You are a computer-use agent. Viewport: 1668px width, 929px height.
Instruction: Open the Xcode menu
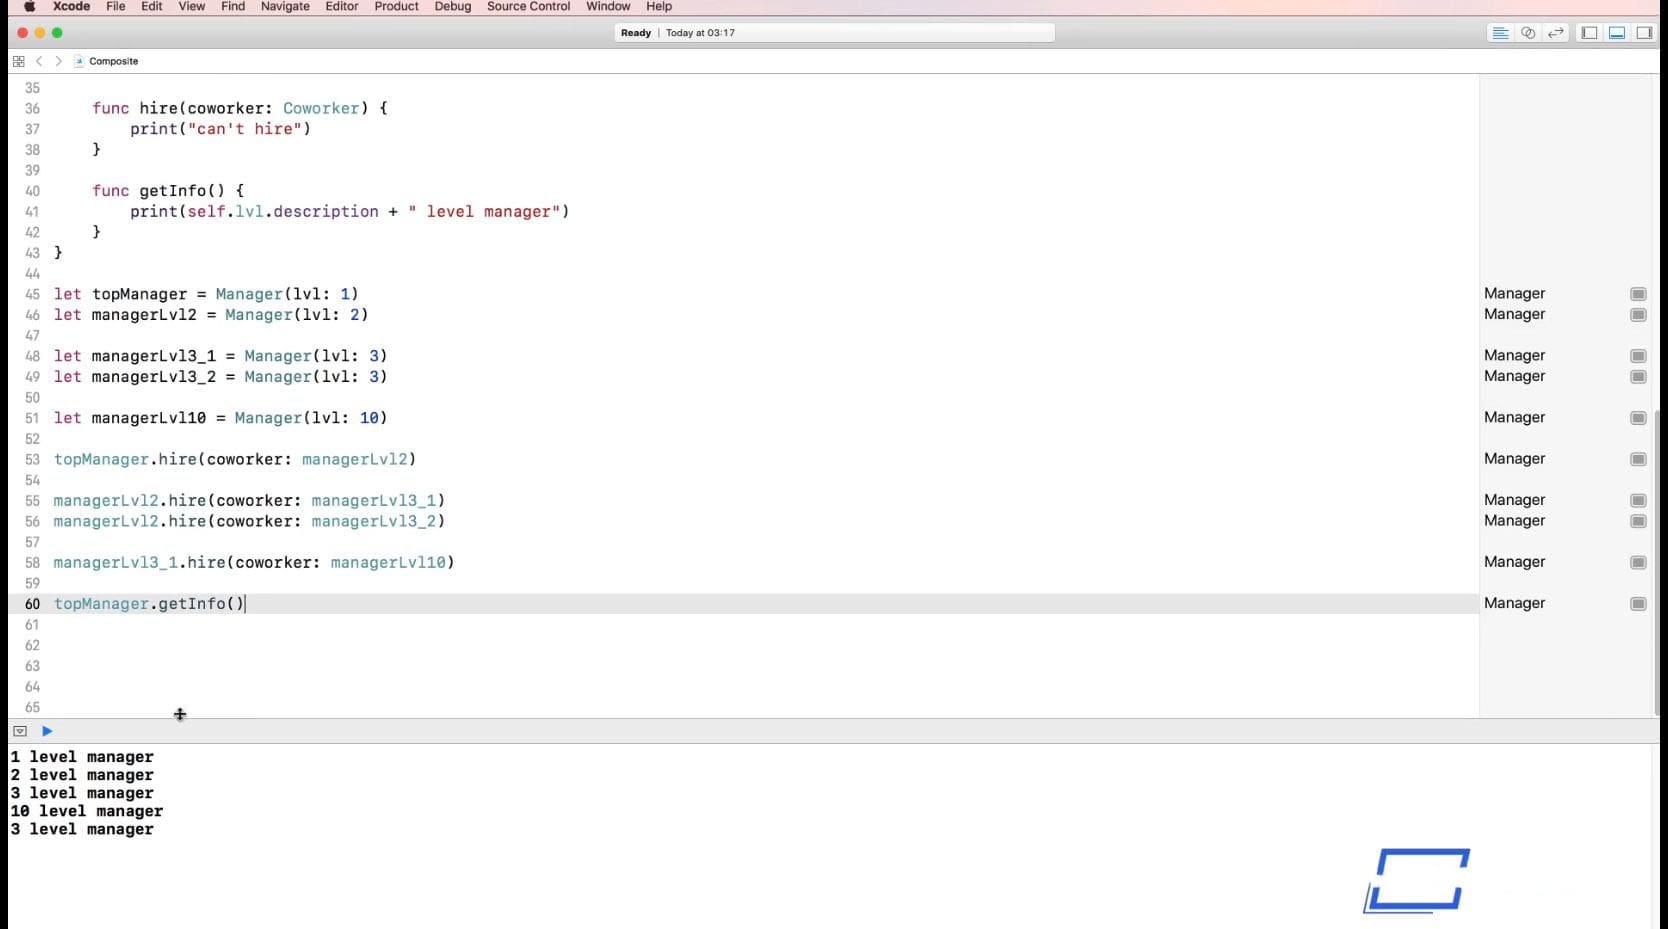point(72,6)
